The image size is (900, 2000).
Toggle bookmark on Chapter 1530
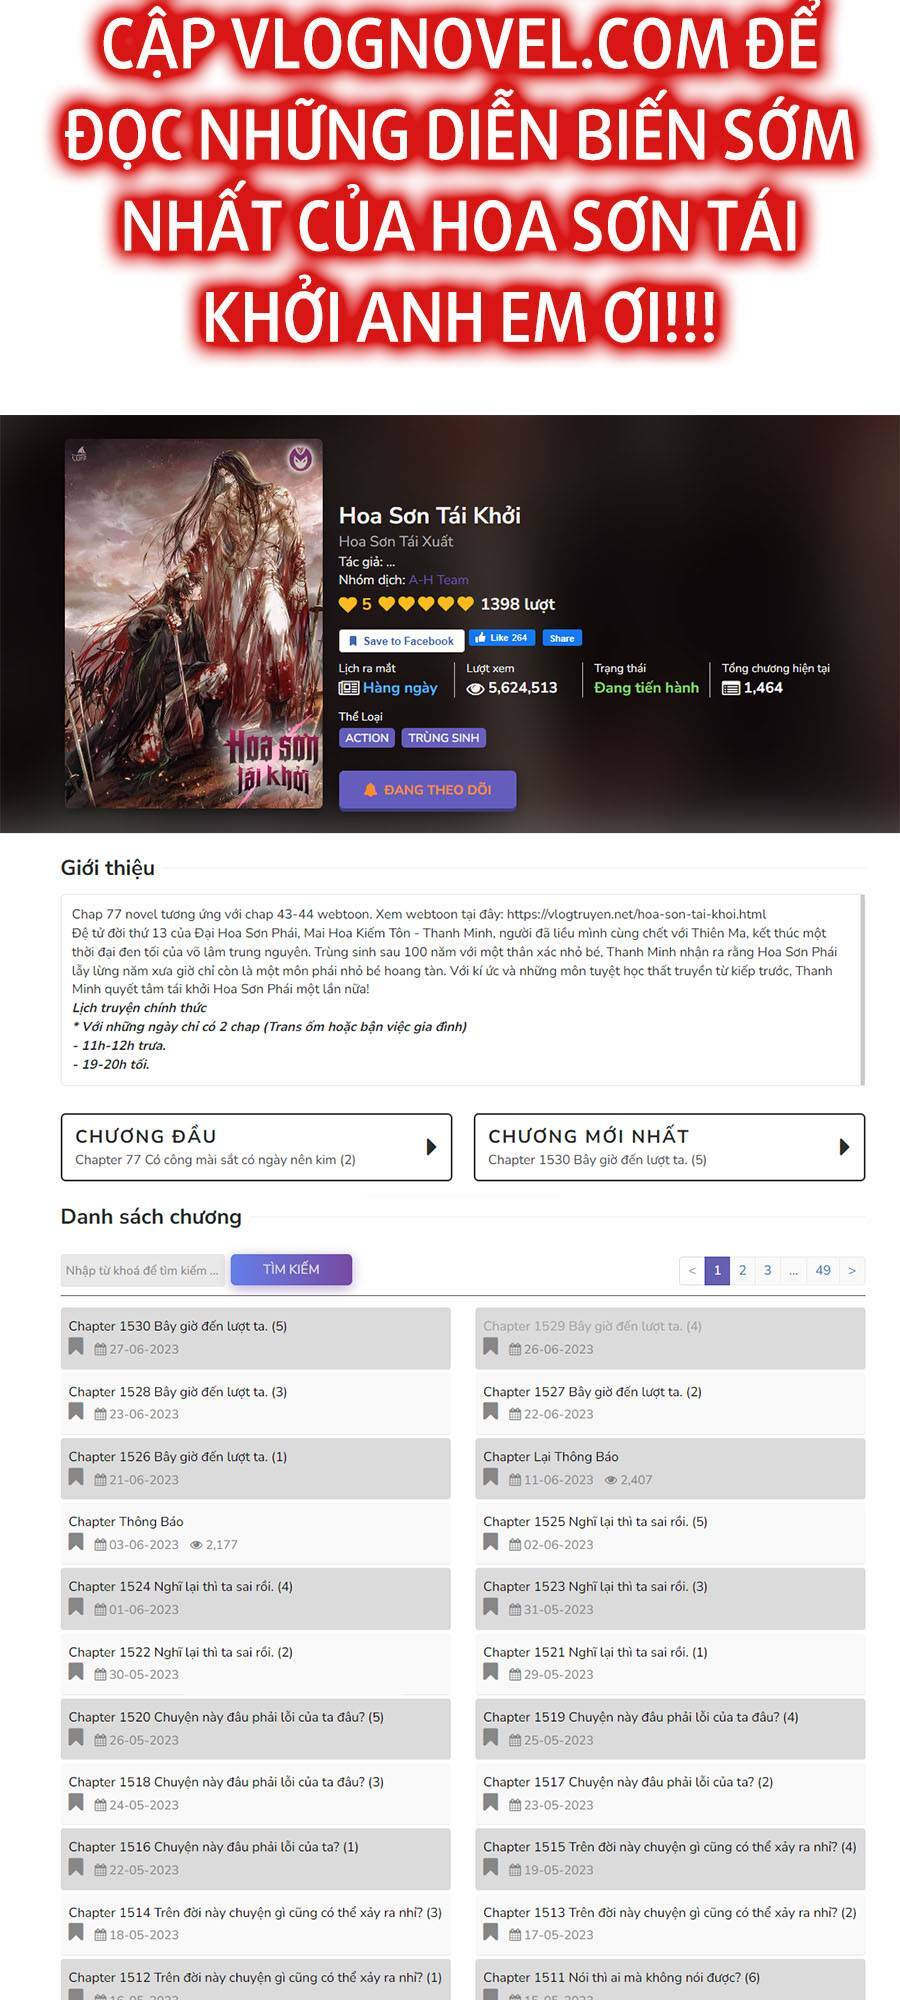[76, 1347]
